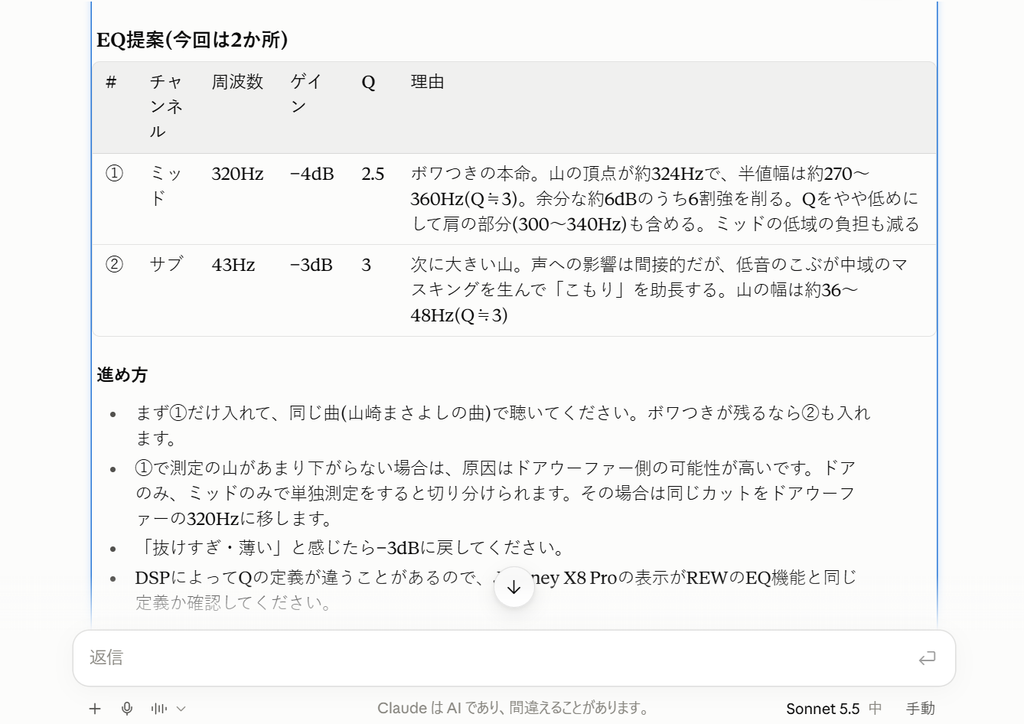
Task: Click the scroll-to-bottom arrow button
Action: [x=514, y=587]
